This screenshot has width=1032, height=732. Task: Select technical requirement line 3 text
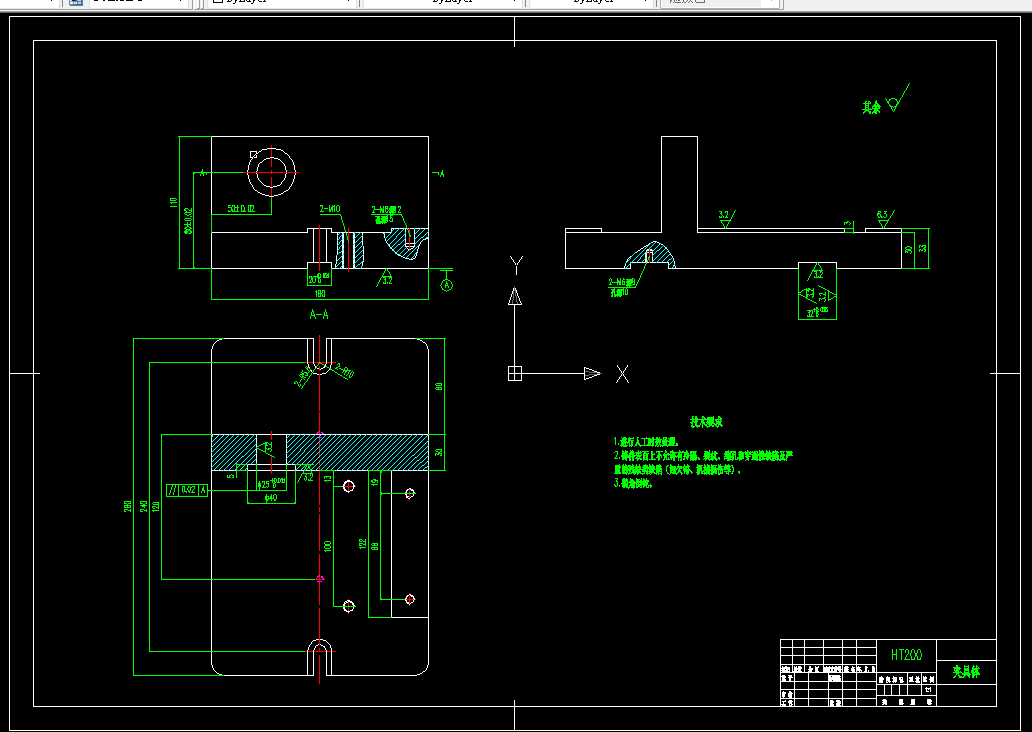pyautogui.click(x=632, y=483)
